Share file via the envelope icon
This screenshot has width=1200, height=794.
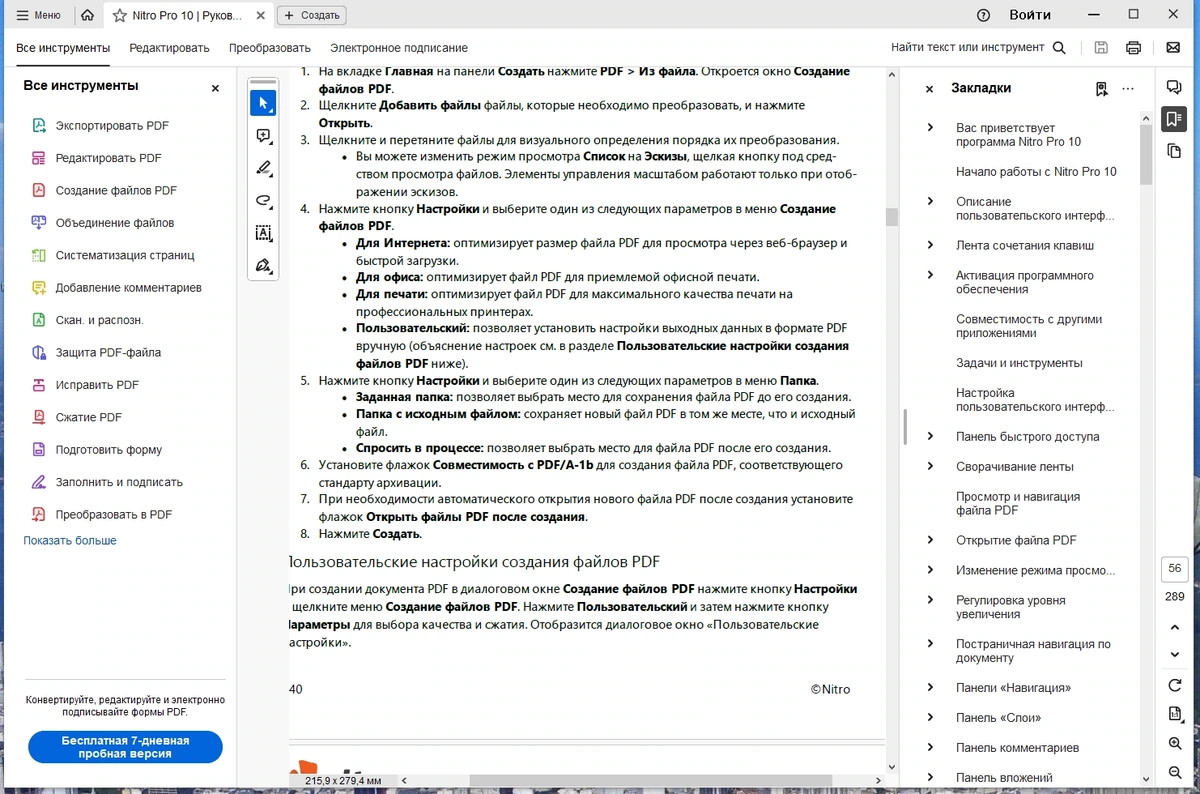point(1173,48)
